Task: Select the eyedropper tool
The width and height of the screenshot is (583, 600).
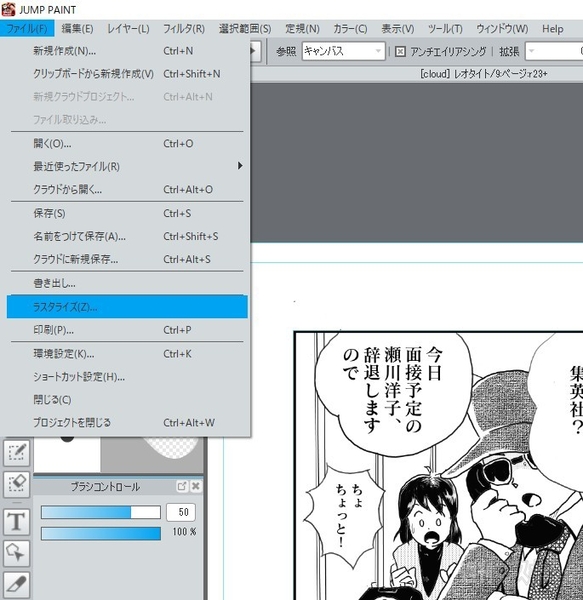Action: pyautogui.click(x=16, y=585)
